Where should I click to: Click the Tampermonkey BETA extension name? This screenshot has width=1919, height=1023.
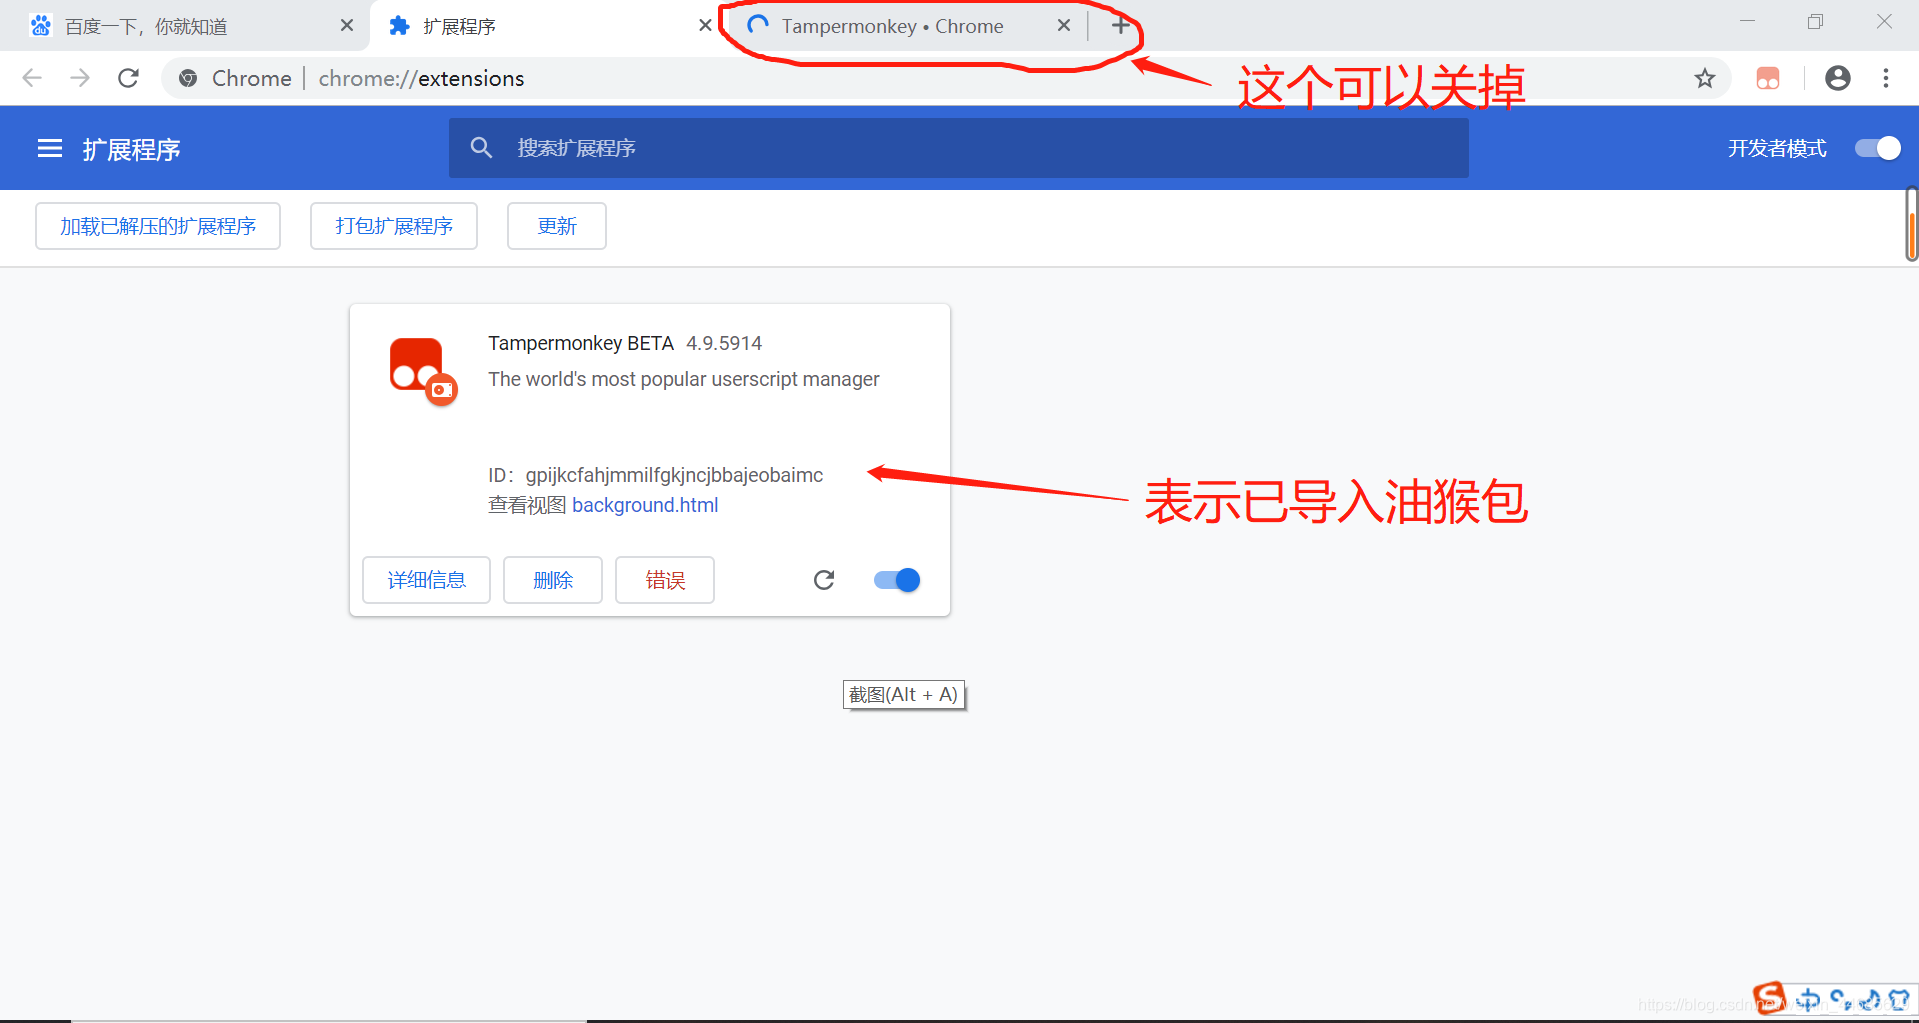(x=581, y=343)
